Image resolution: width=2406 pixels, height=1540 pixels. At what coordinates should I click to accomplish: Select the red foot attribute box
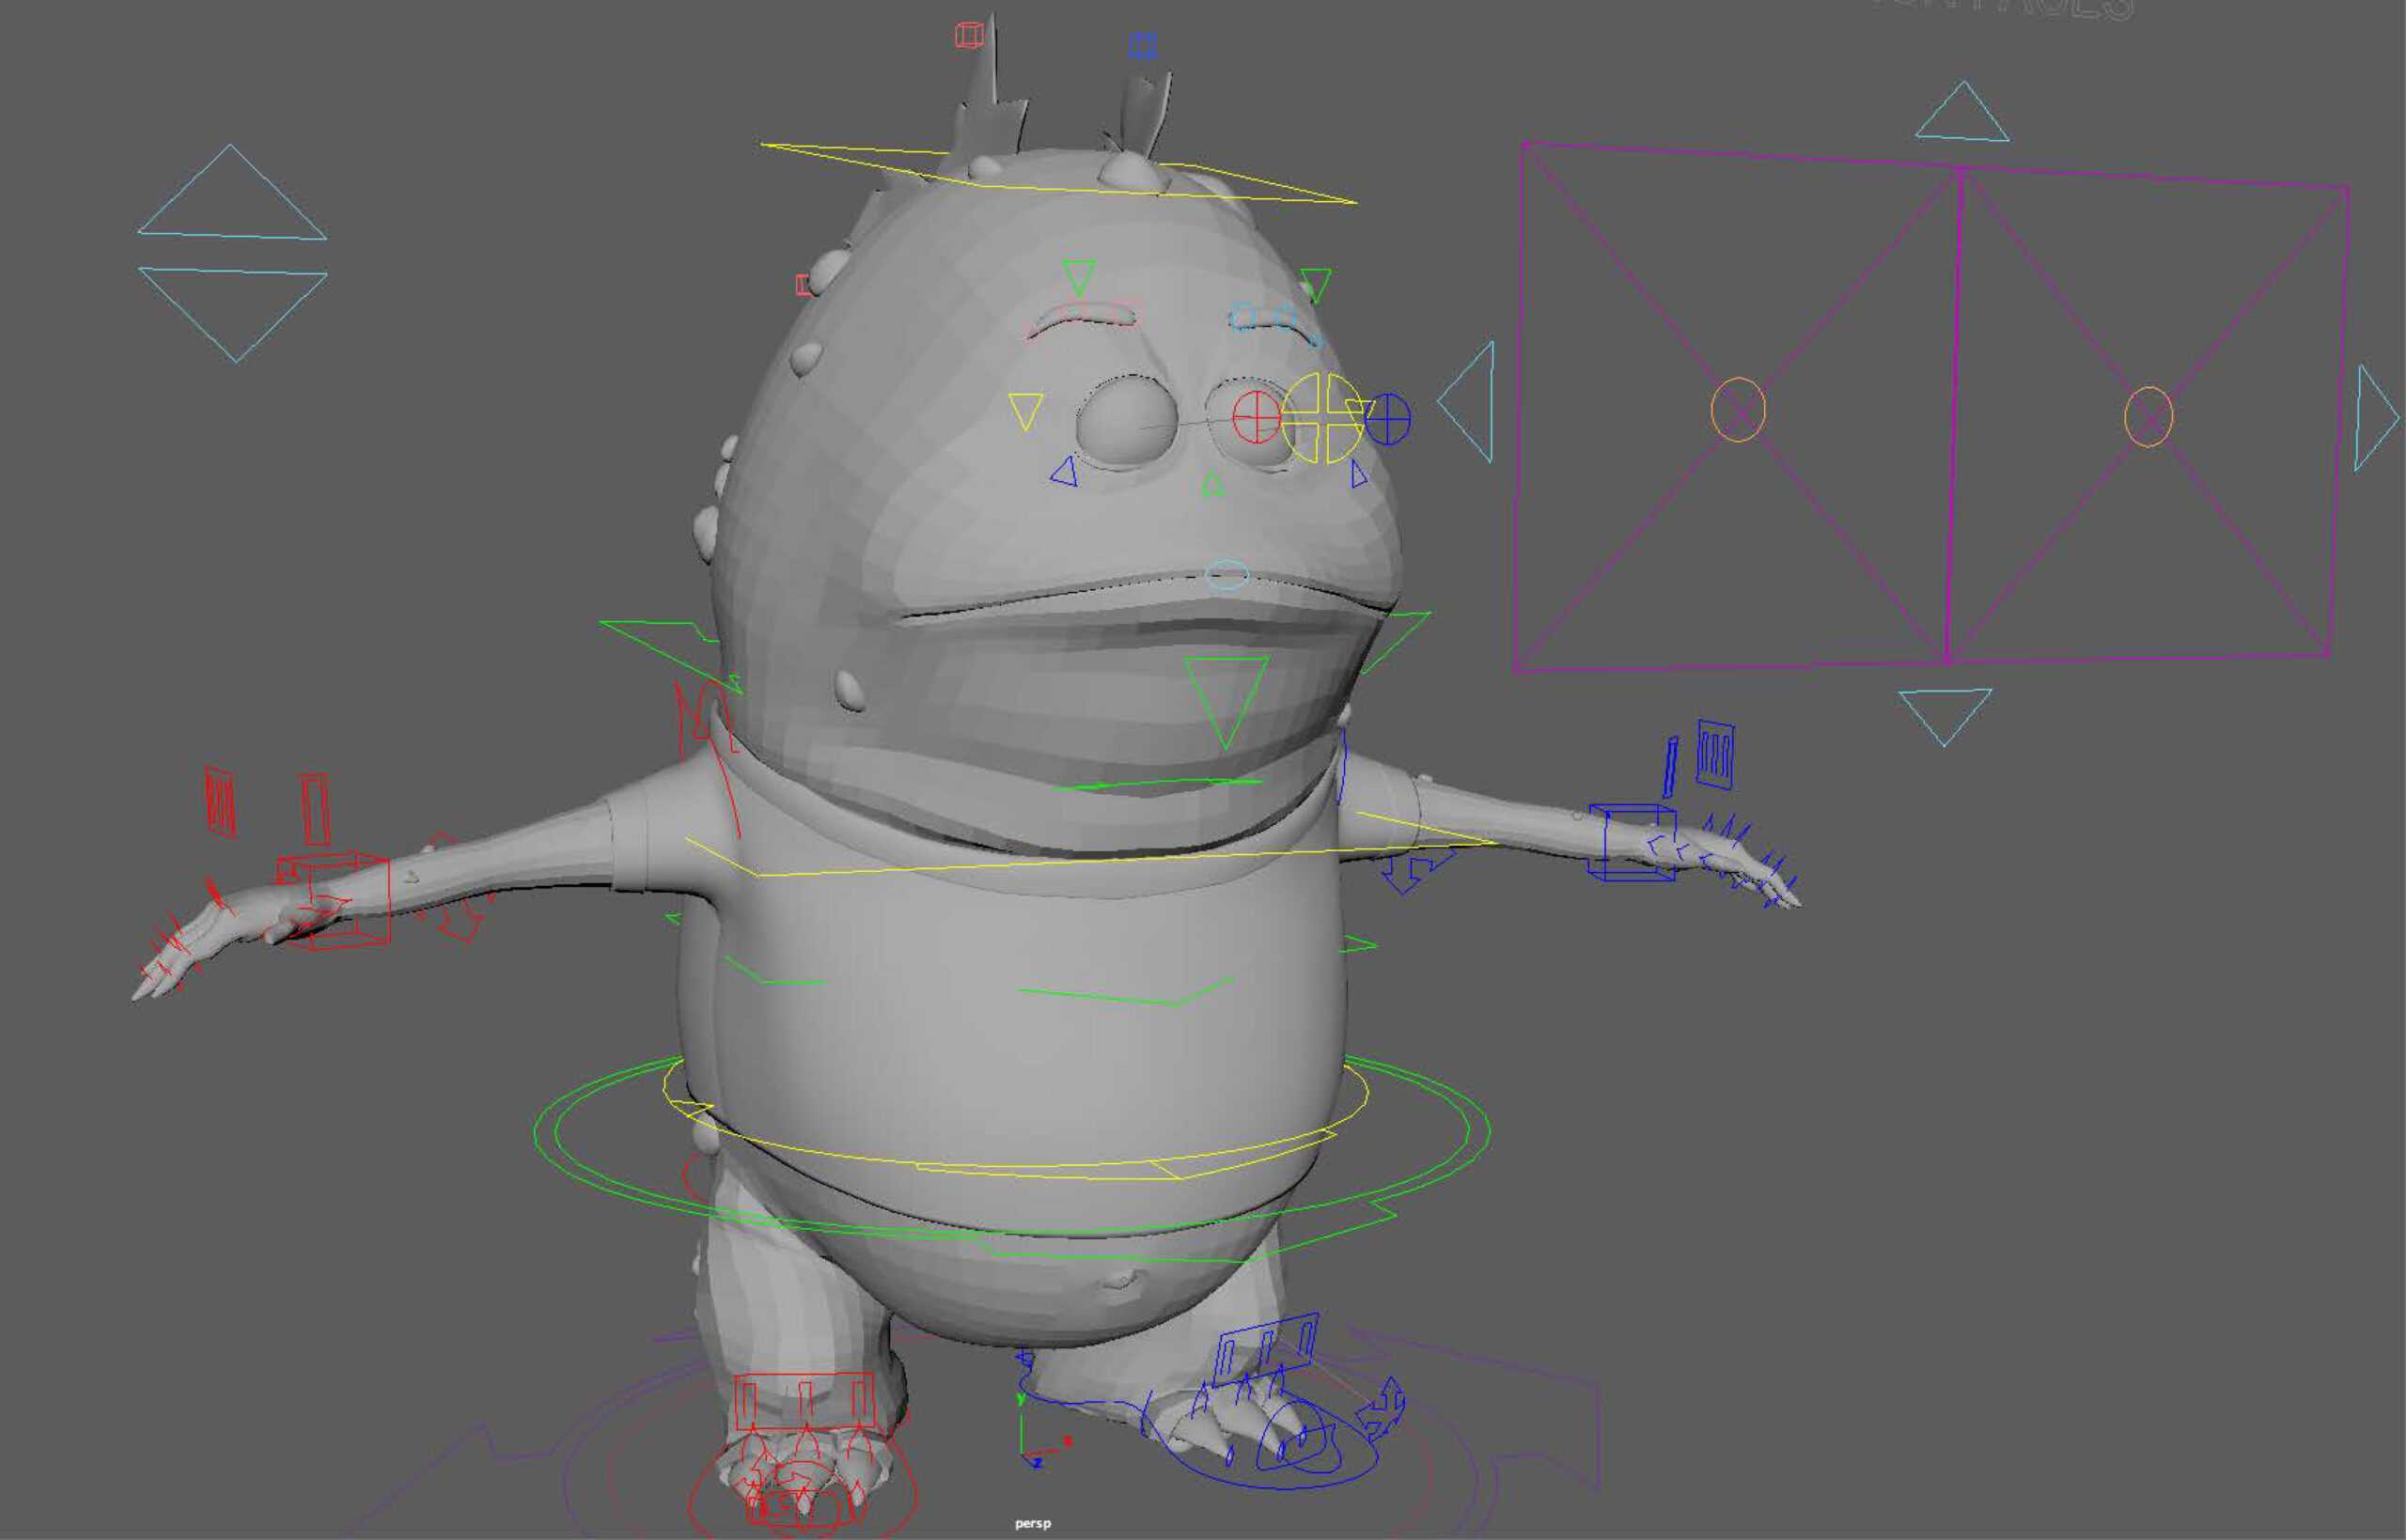805,1402
